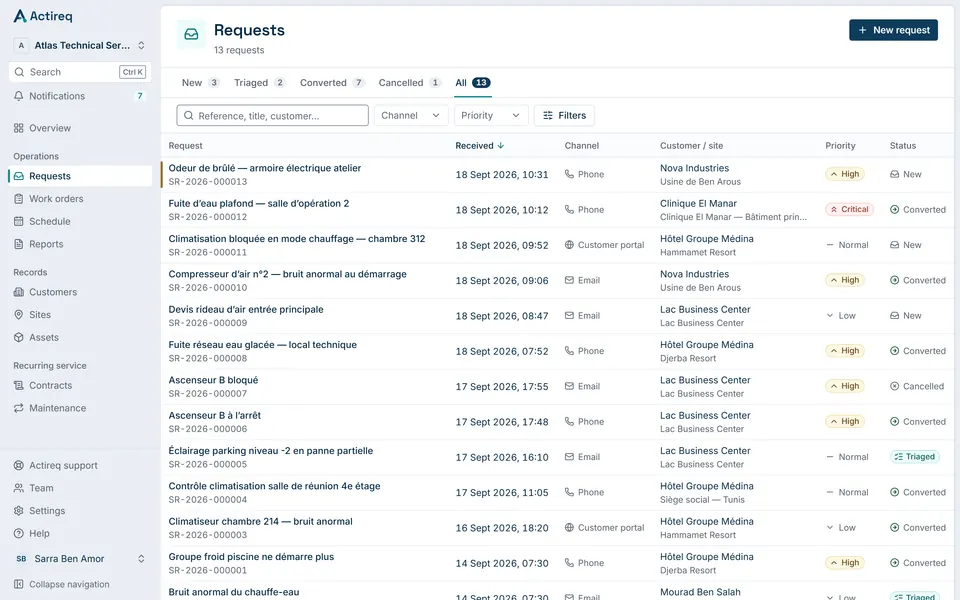Click the magnifier icon in sidebar Search

click(x=20, y=72)
